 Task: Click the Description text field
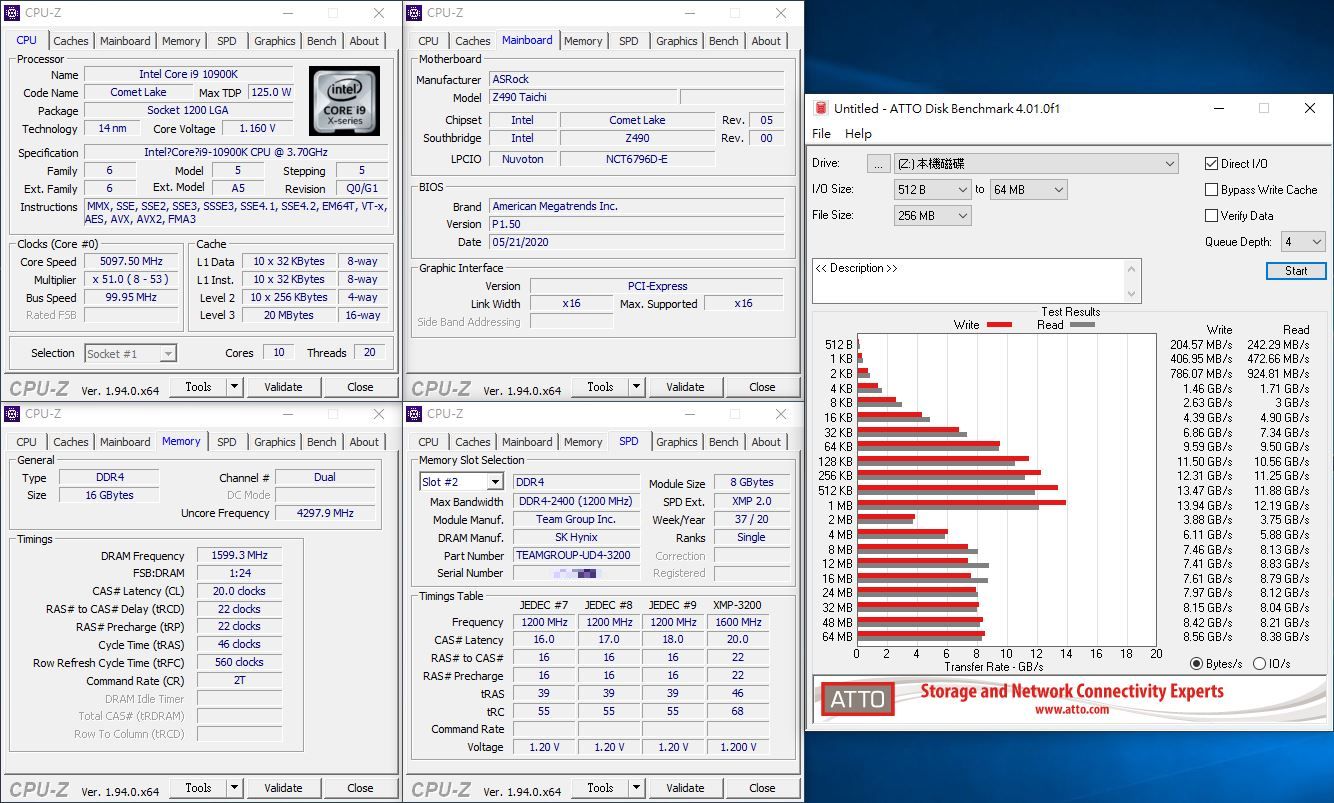coord(968,281)
